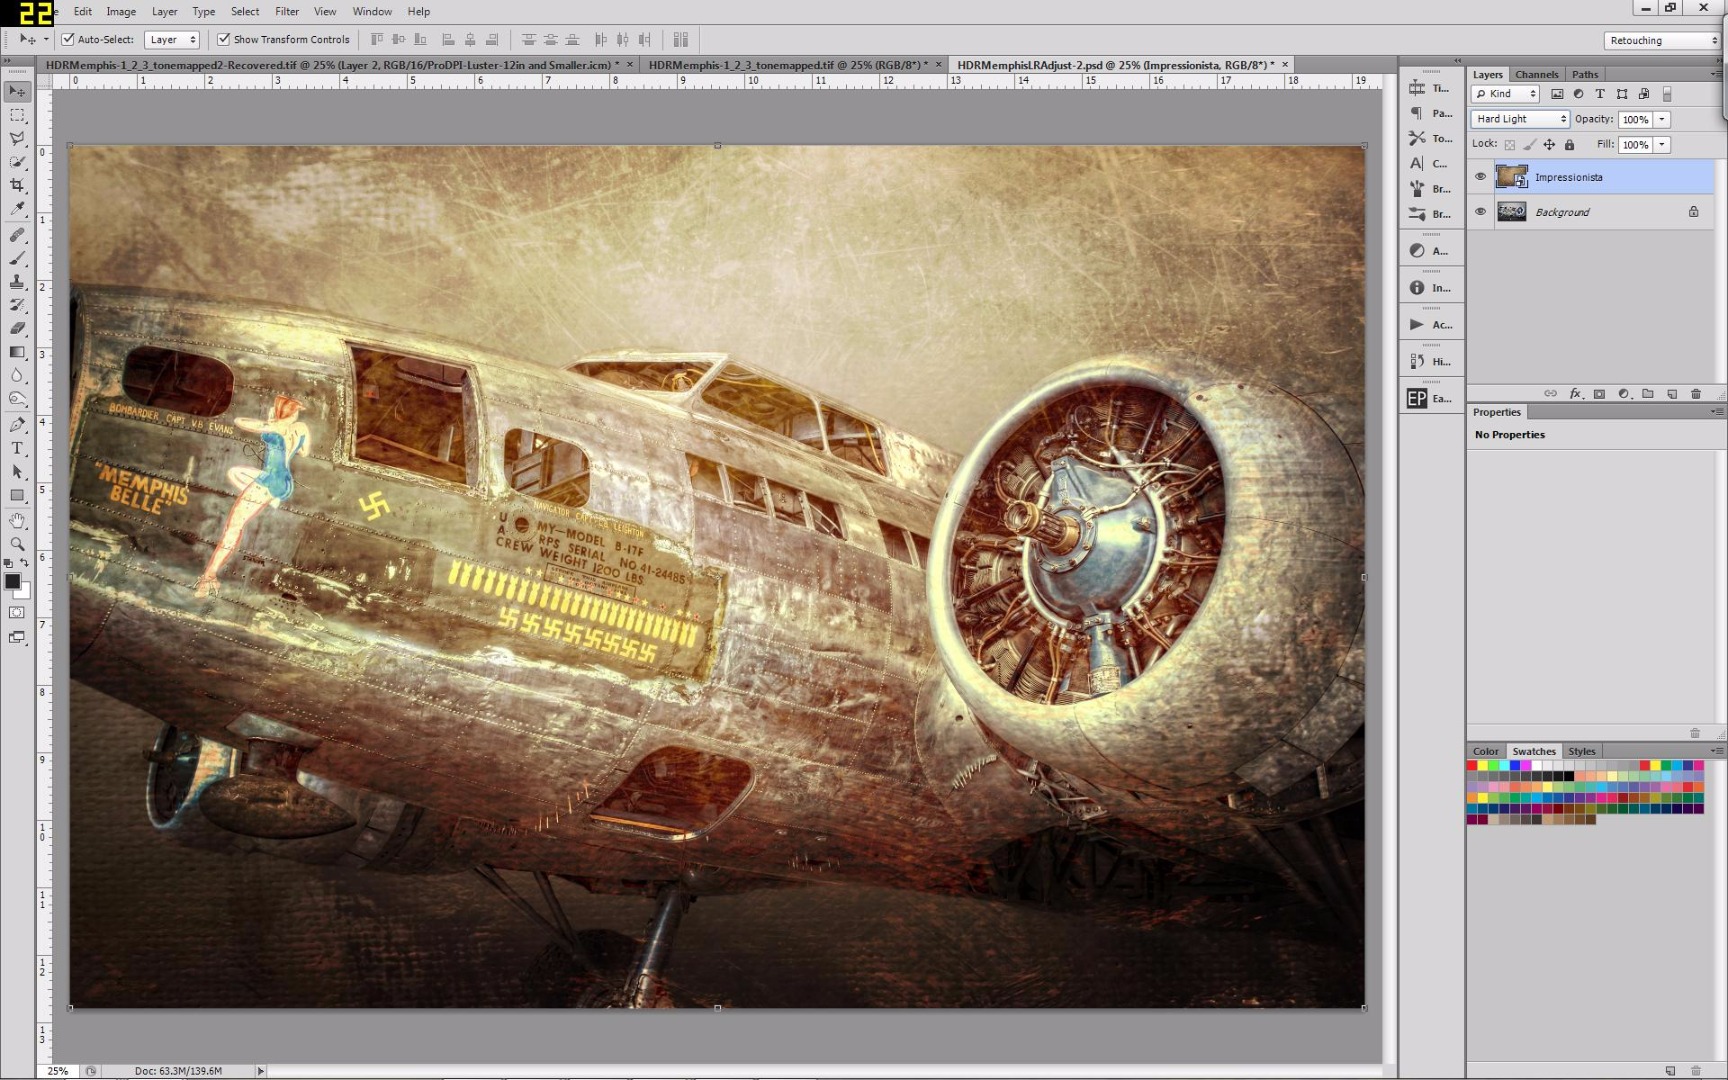The width and height of the screenshot is (1728, 1080).
Task: Select the History Brush tool
Action: [x=17, y=305]
